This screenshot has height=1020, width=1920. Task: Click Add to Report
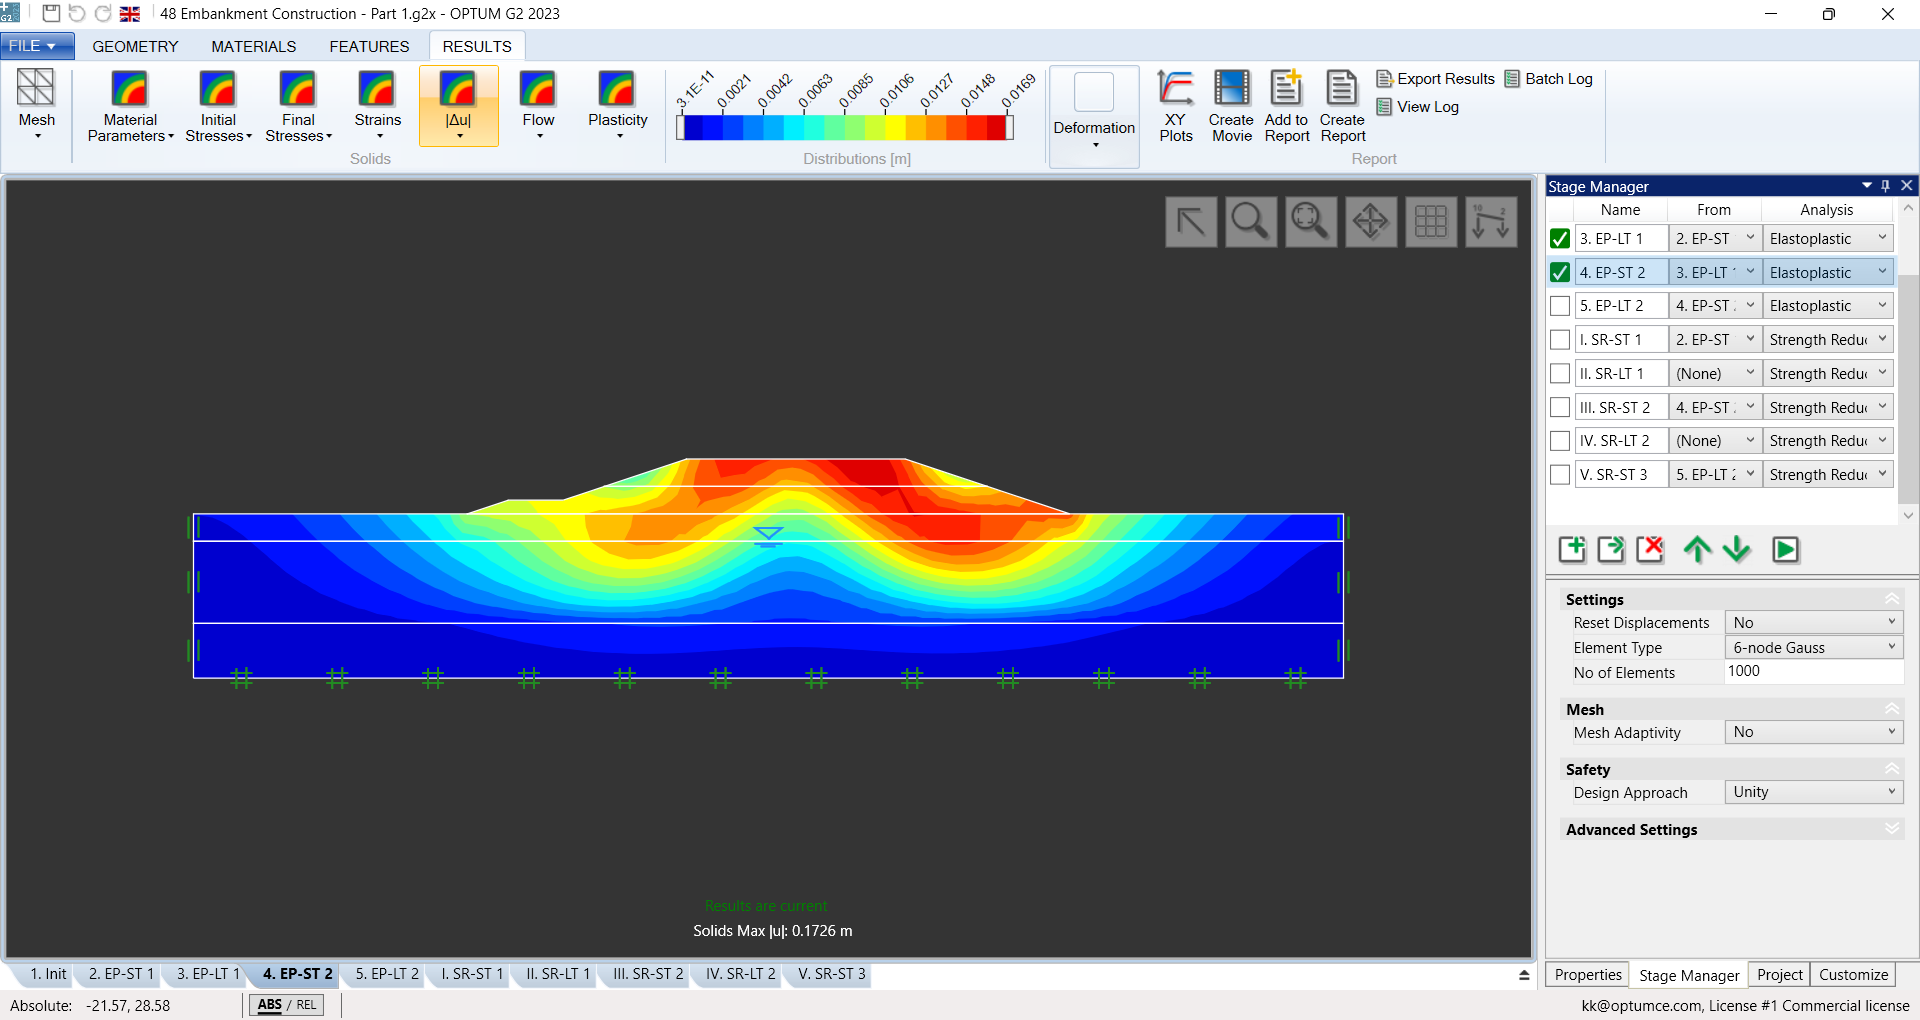coord(1287,106)
